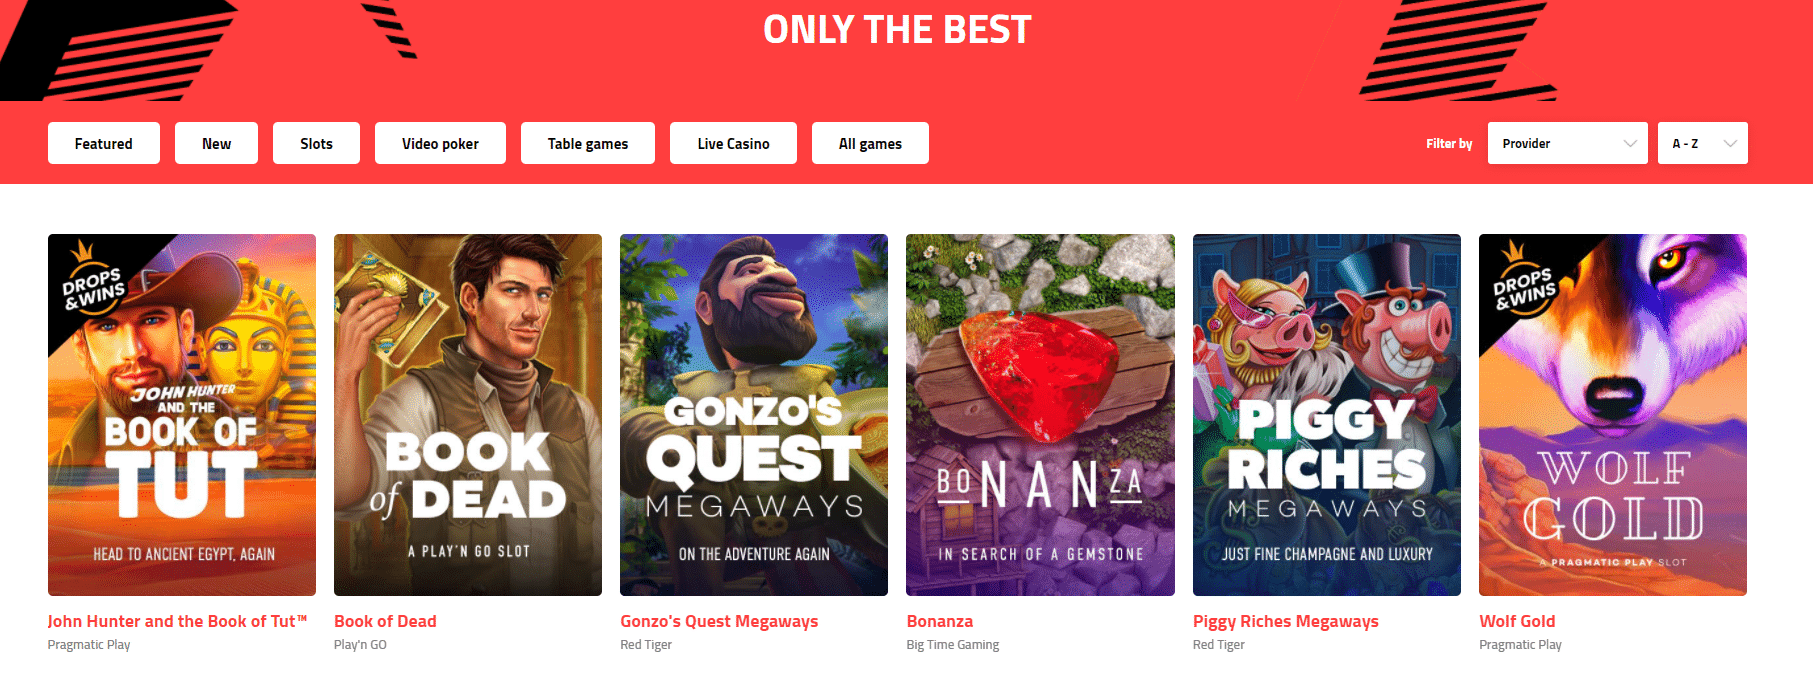The width and height of the screenshot is (1813, 673).
Task: Select Gonzo's Quest Megaways game artwork
Action: point(754,415)
